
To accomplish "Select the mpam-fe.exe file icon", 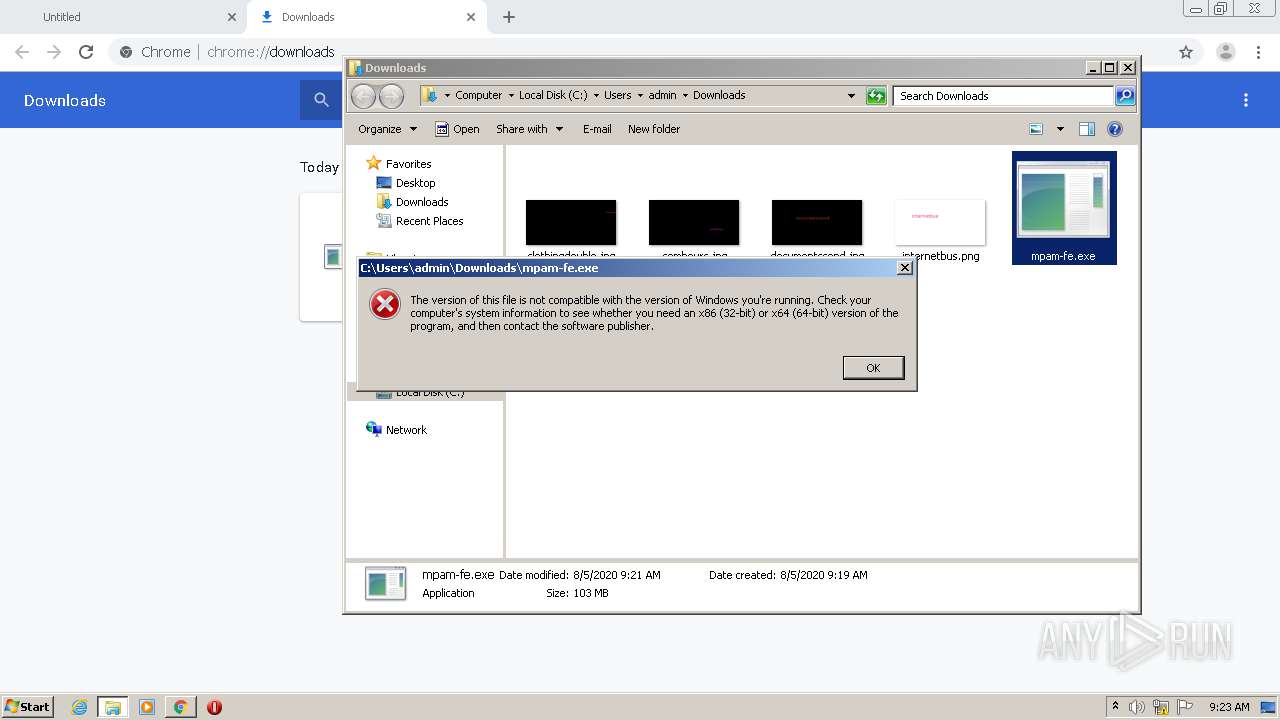I will point(1064,207).
